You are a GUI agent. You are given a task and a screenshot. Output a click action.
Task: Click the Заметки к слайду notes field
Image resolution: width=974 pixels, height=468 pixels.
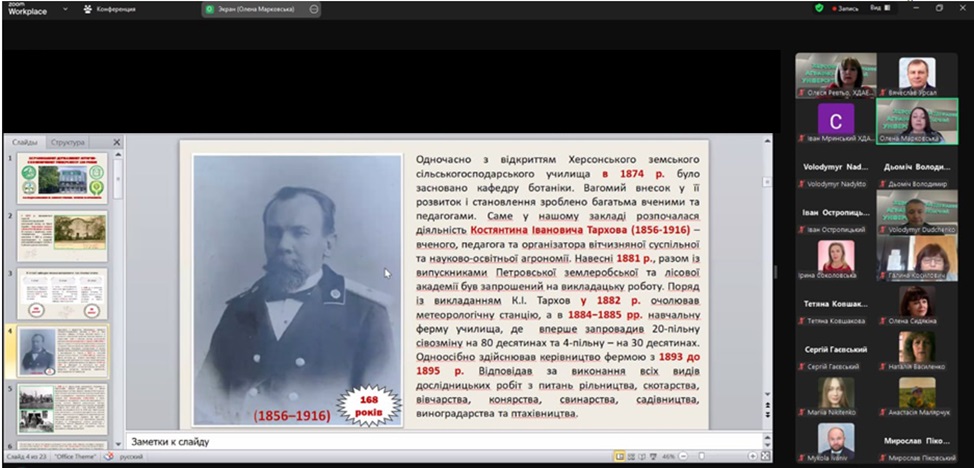point(444,442)
